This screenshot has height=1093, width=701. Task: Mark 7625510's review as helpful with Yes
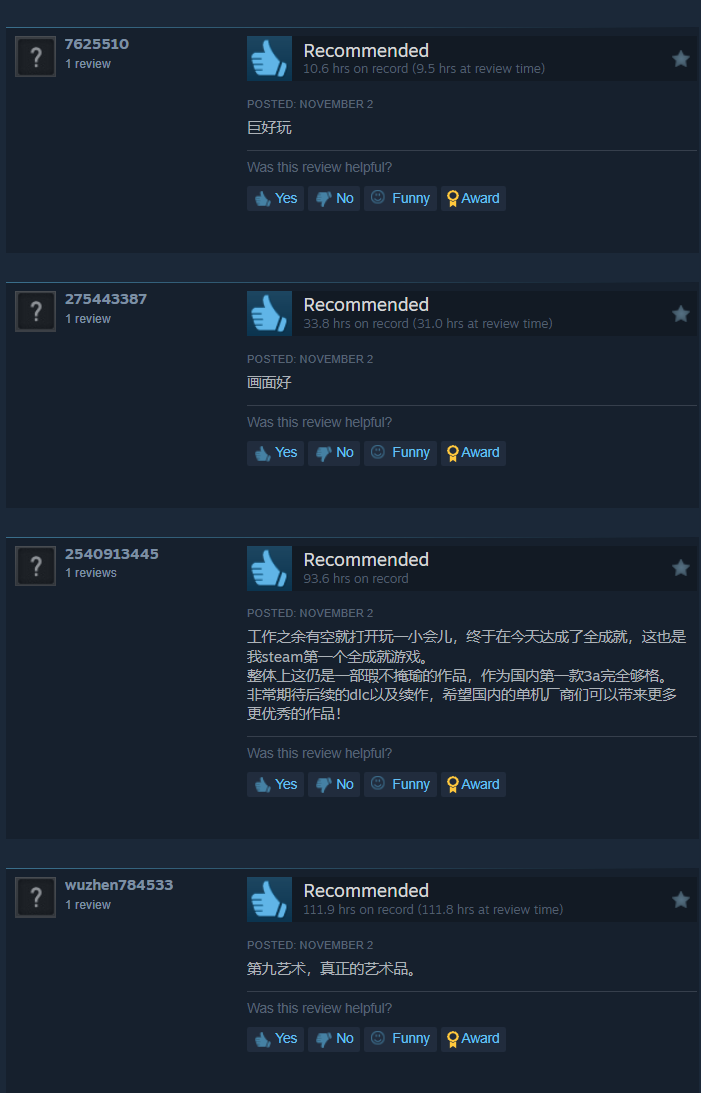click(275, 199)
